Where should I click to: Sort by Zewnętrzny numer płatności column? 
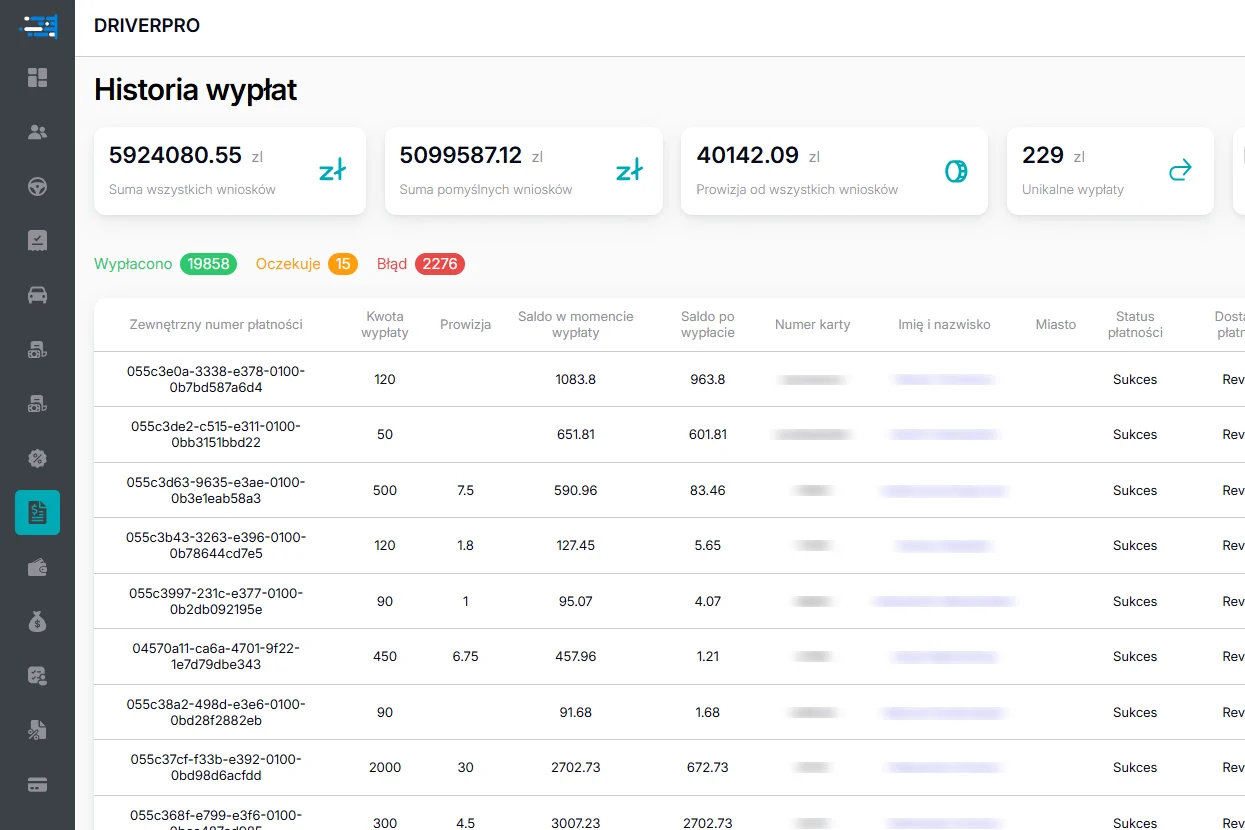click(216, 324)
